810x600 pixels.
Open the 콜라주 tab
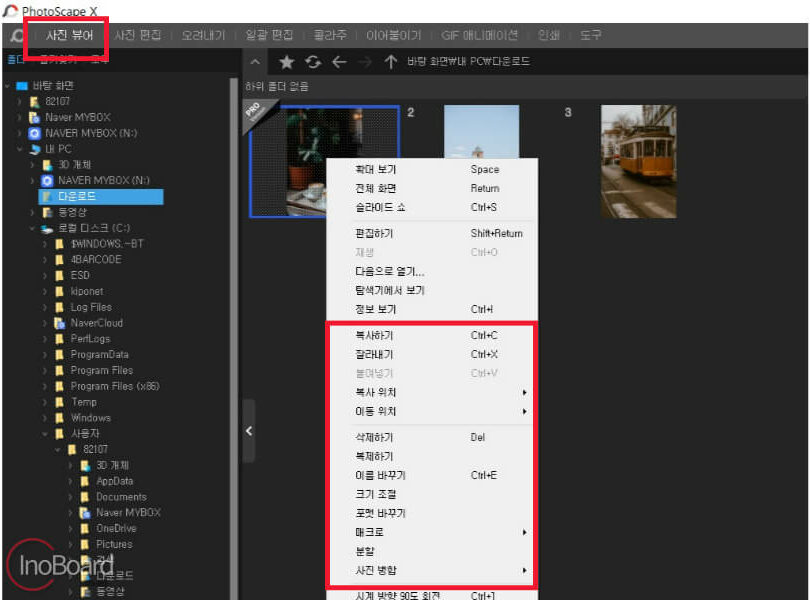coord(330,35)
